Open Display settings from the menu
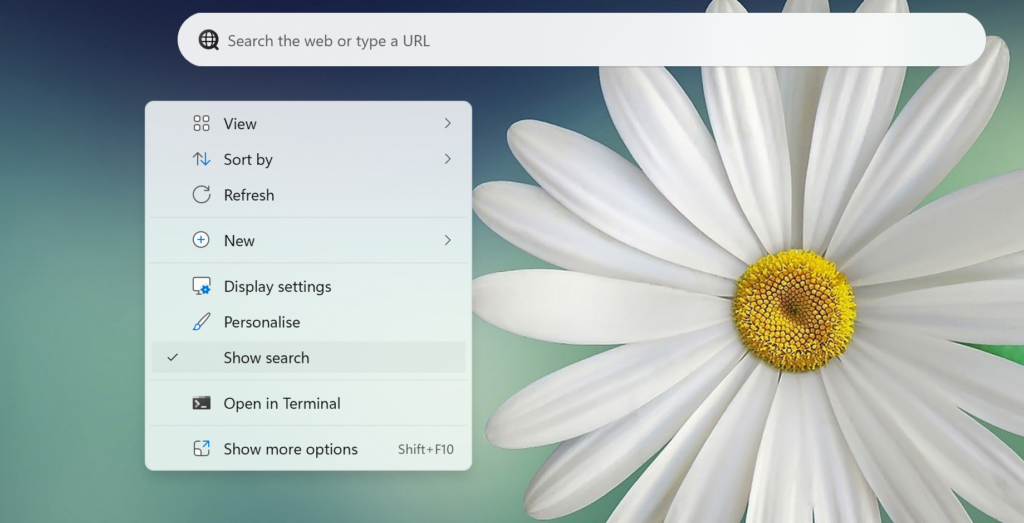The image size is (1024, 523). [308, 286]
